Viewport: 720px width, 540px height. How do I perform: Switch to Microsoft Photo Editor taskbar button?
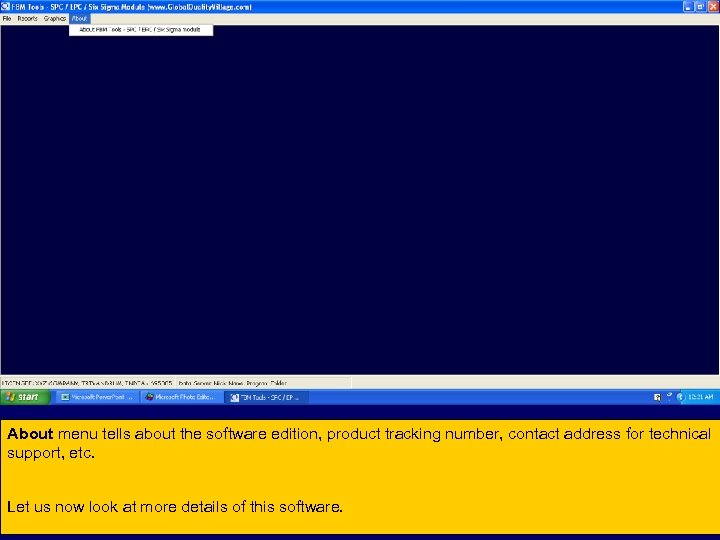pos(181,397)
